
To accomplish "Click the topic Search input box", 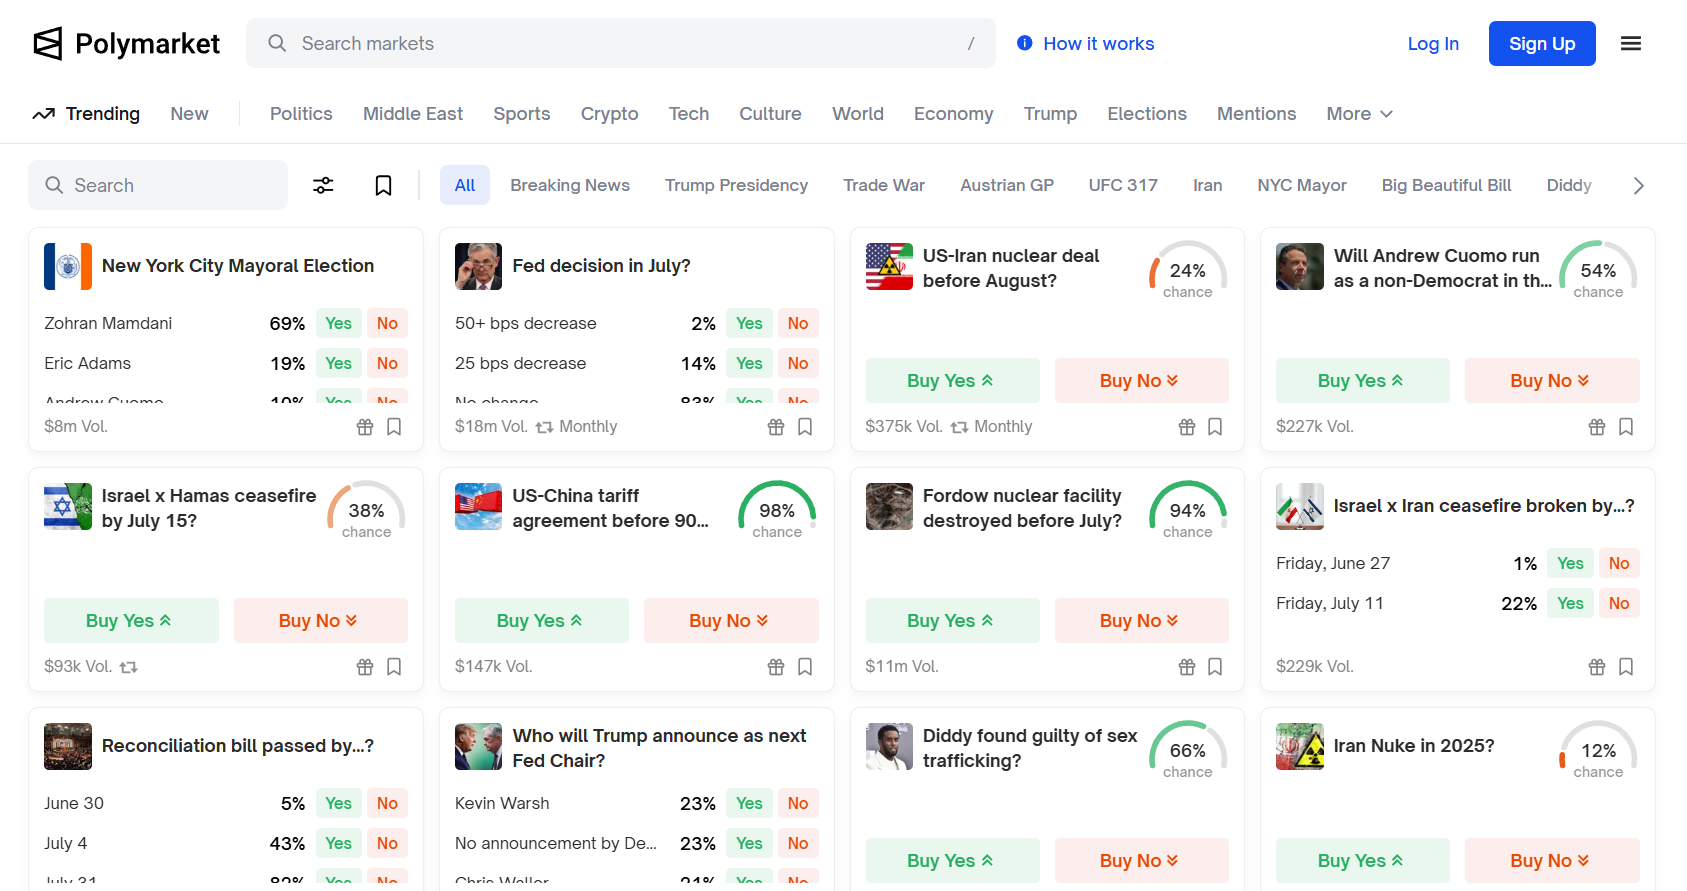I will (158, 185).
